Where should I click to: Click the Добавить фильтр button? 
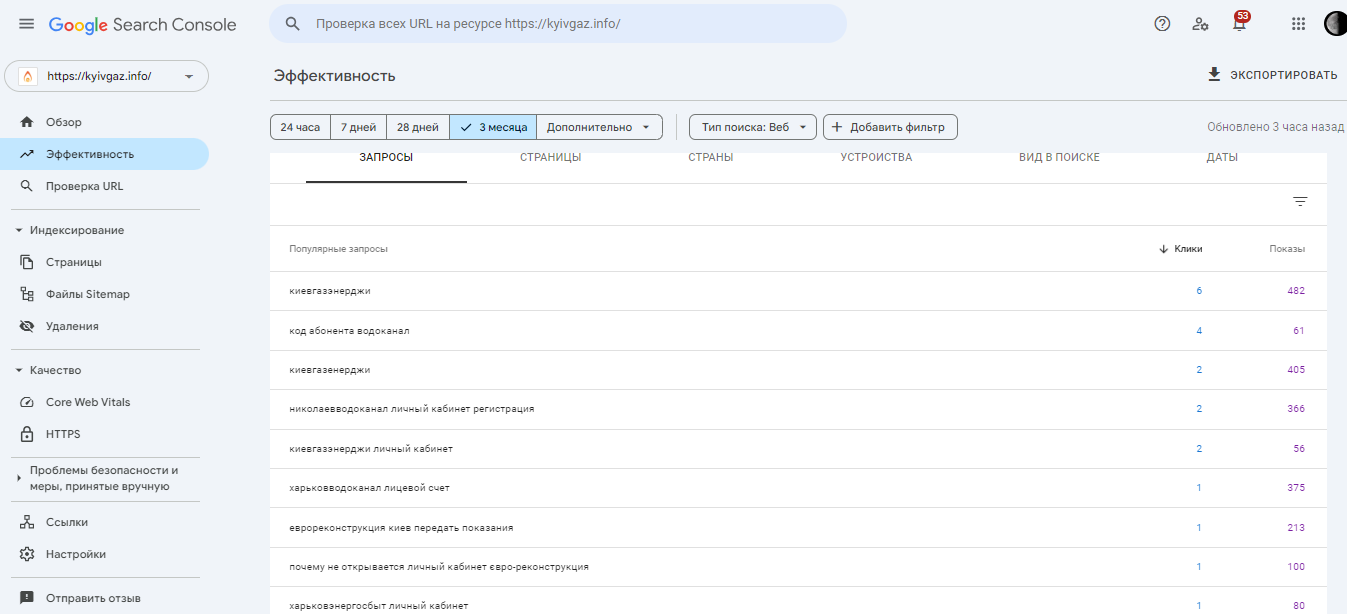[890, 127]
